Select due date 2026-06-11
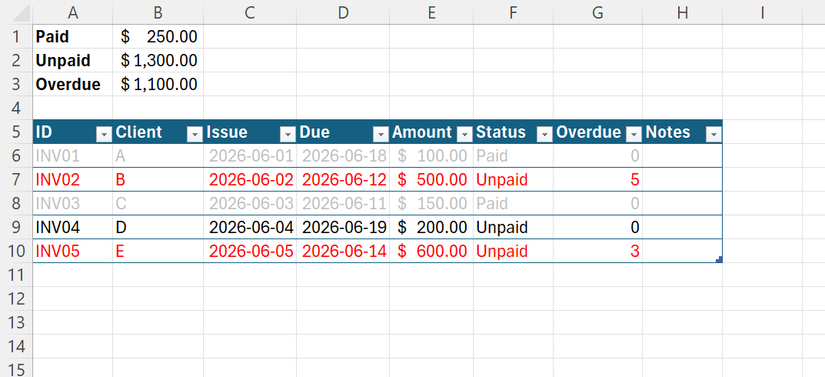The width and height of the screenshot is (825, 377). tap(343, 203)
